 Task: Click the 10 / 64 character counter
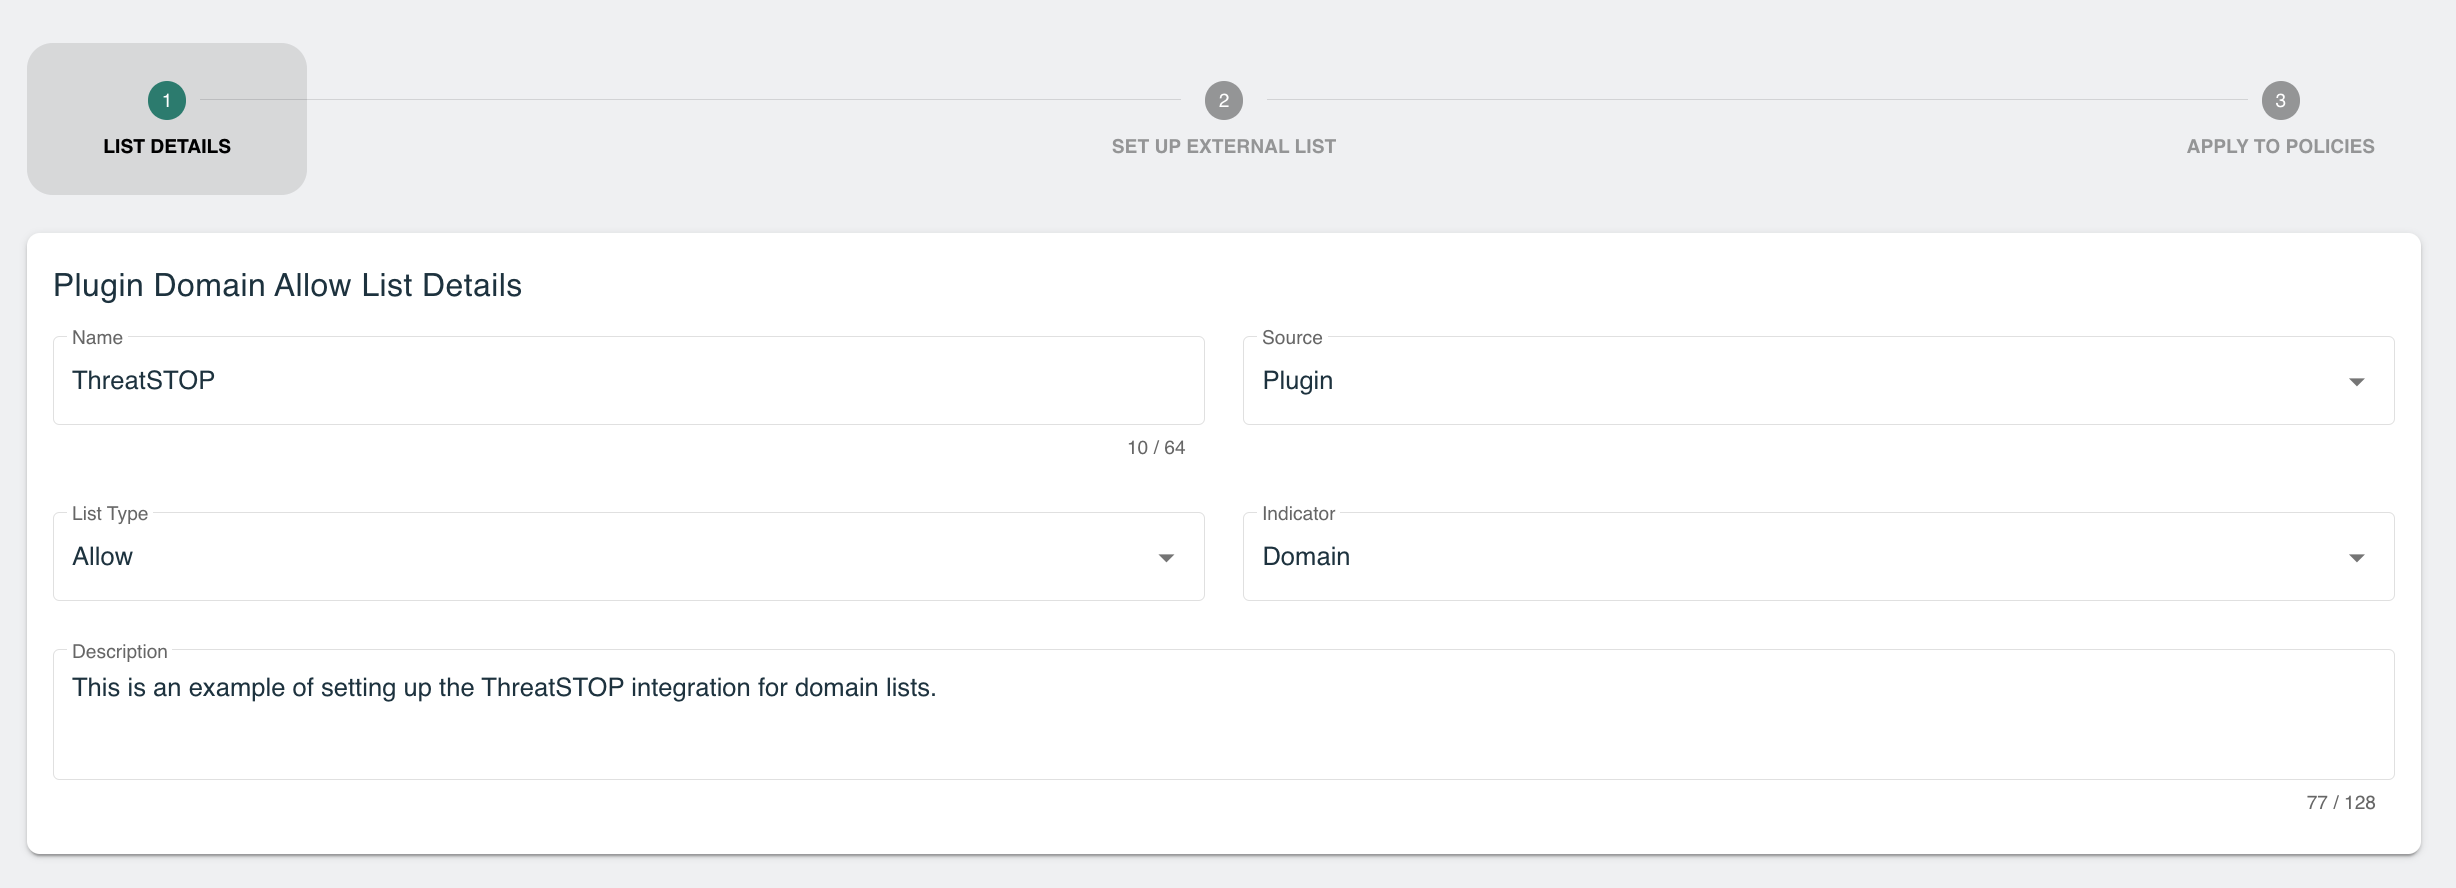(x=1156, y=448)
